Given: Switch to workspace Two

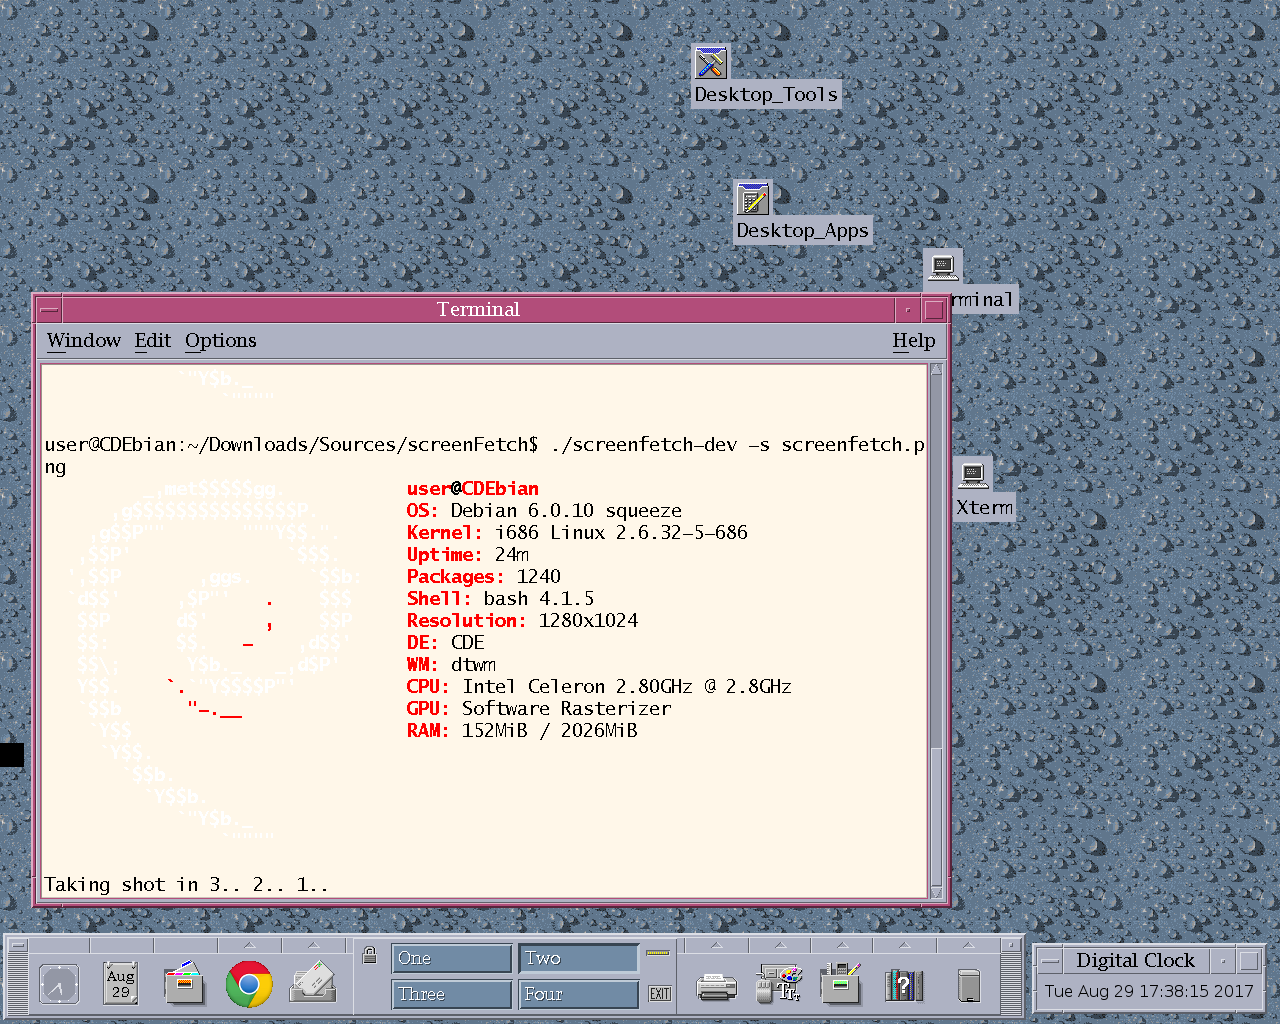Looking at the screenshot, I should (578, 958).
